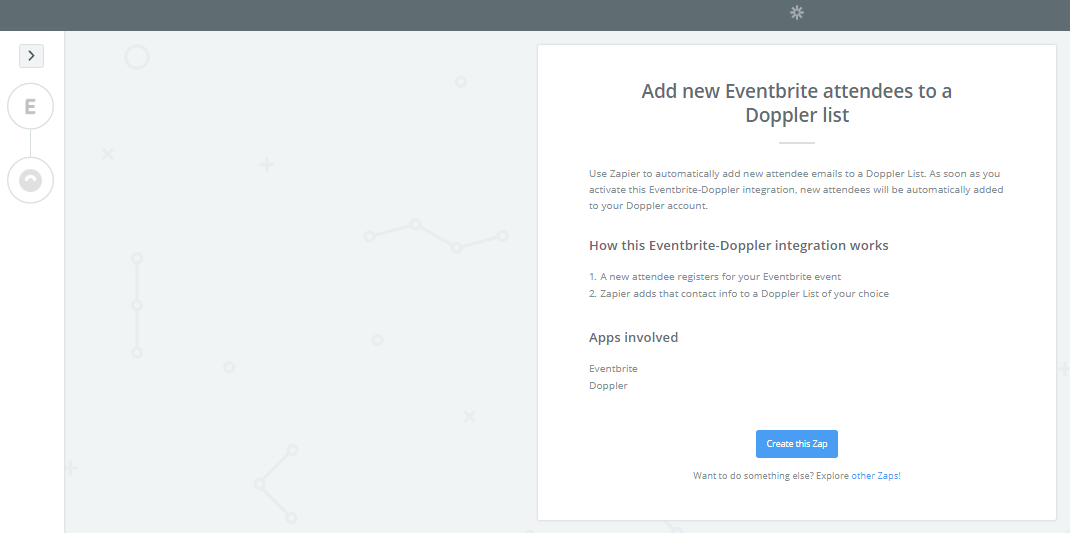The height and width of the screenshot is (533, 1070).
Task: Open the 'other Zaps!' link
Action: tap(876, 475)
